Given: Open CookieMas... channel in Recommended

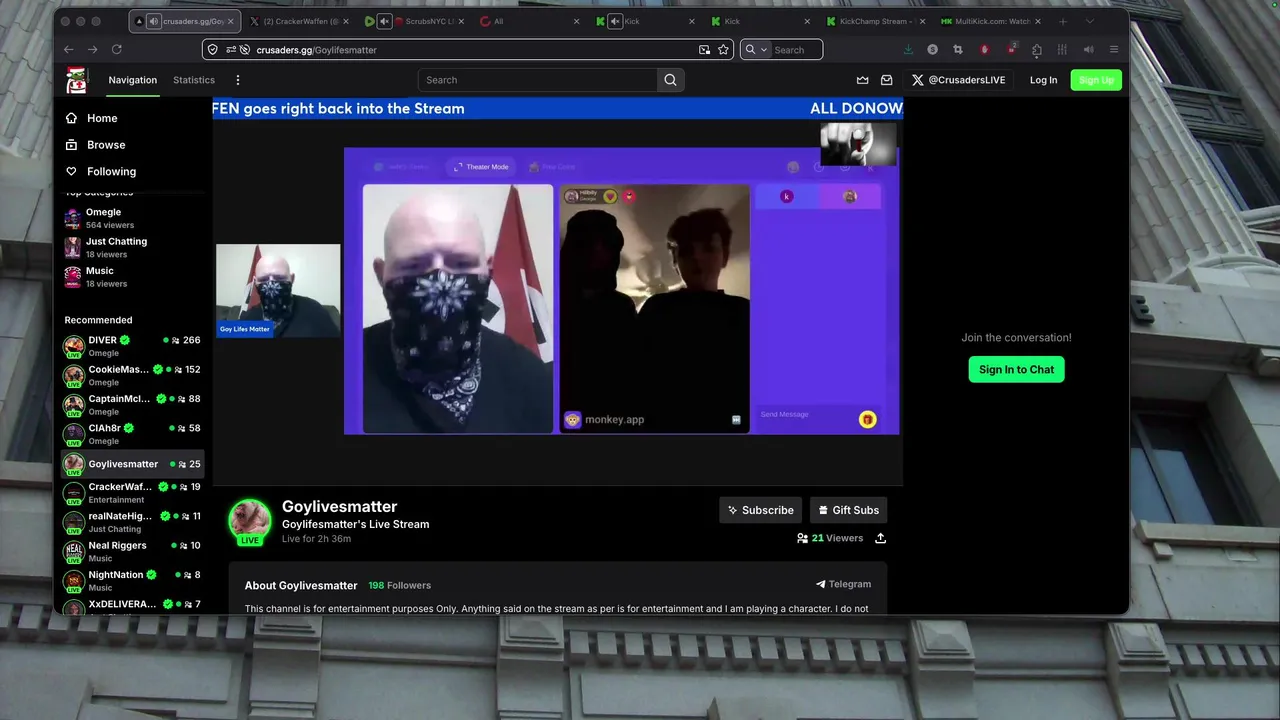Looking at the screenshot, I should point(132,375).
